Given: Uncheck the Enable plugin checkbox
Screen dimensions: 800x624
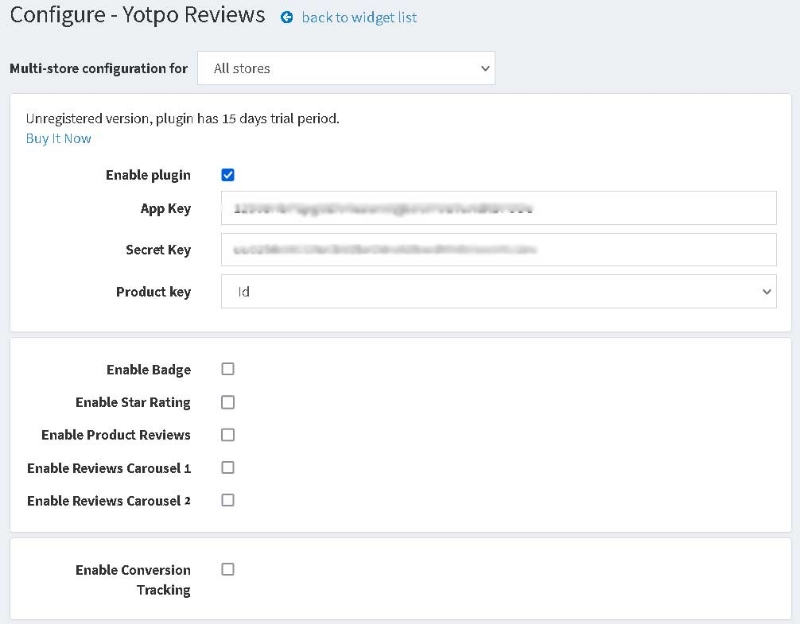Looking at the screenshot, I should point(228,175).
